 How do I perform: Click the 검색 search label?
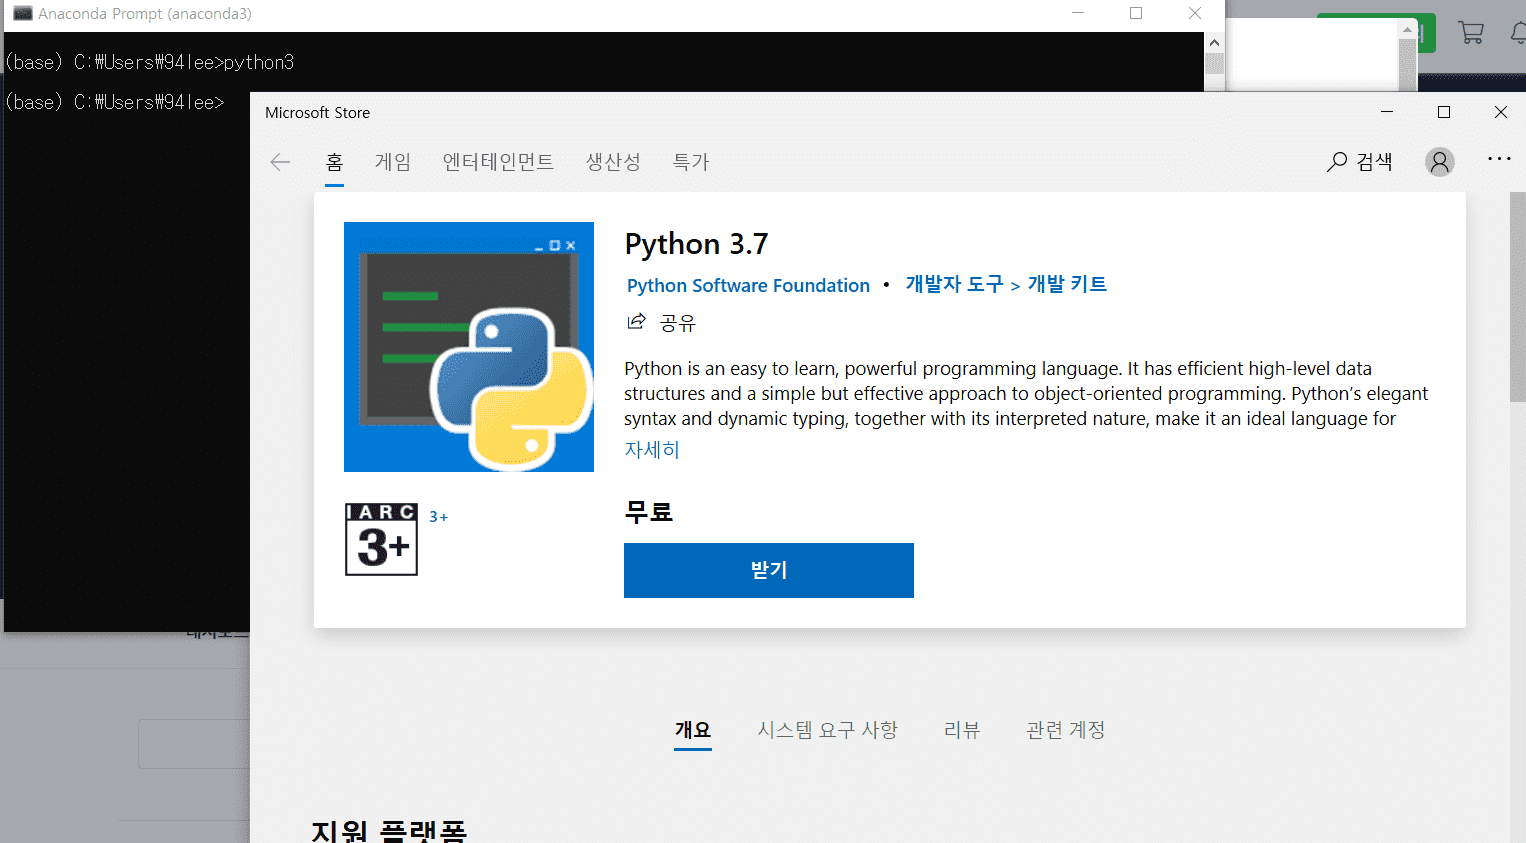pos(1375,162)
